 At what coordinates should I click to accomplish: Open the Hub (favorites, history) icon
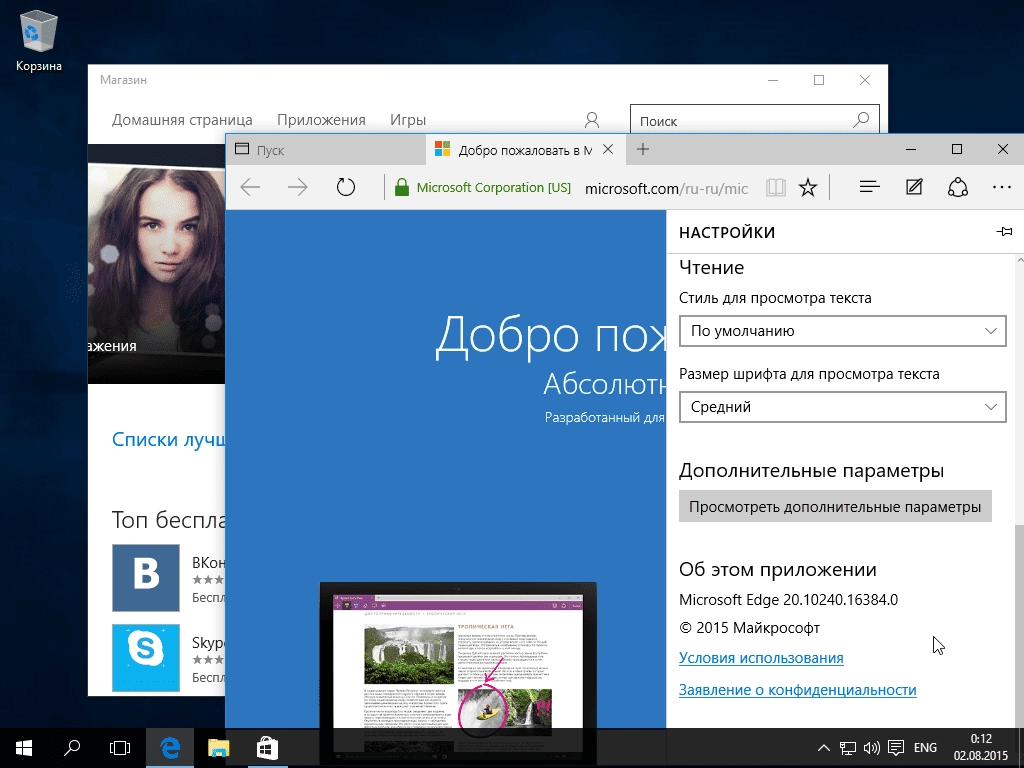[x=869, y=187]
